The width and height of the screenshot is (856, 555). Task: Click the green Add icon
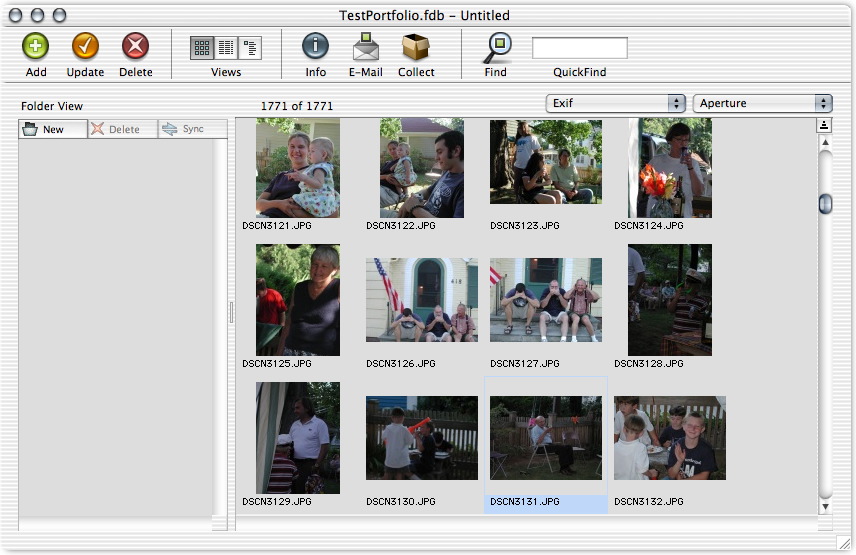(x=36, y=47)
